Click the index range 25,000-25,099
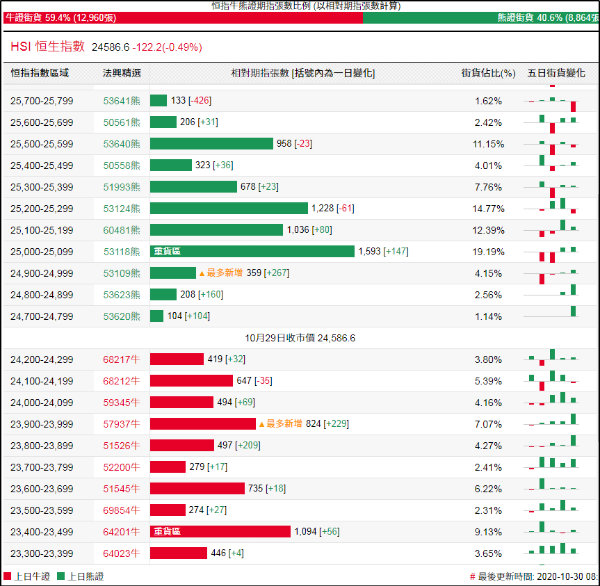The height and width of the screenshot is (586, 600). (42, 251)
